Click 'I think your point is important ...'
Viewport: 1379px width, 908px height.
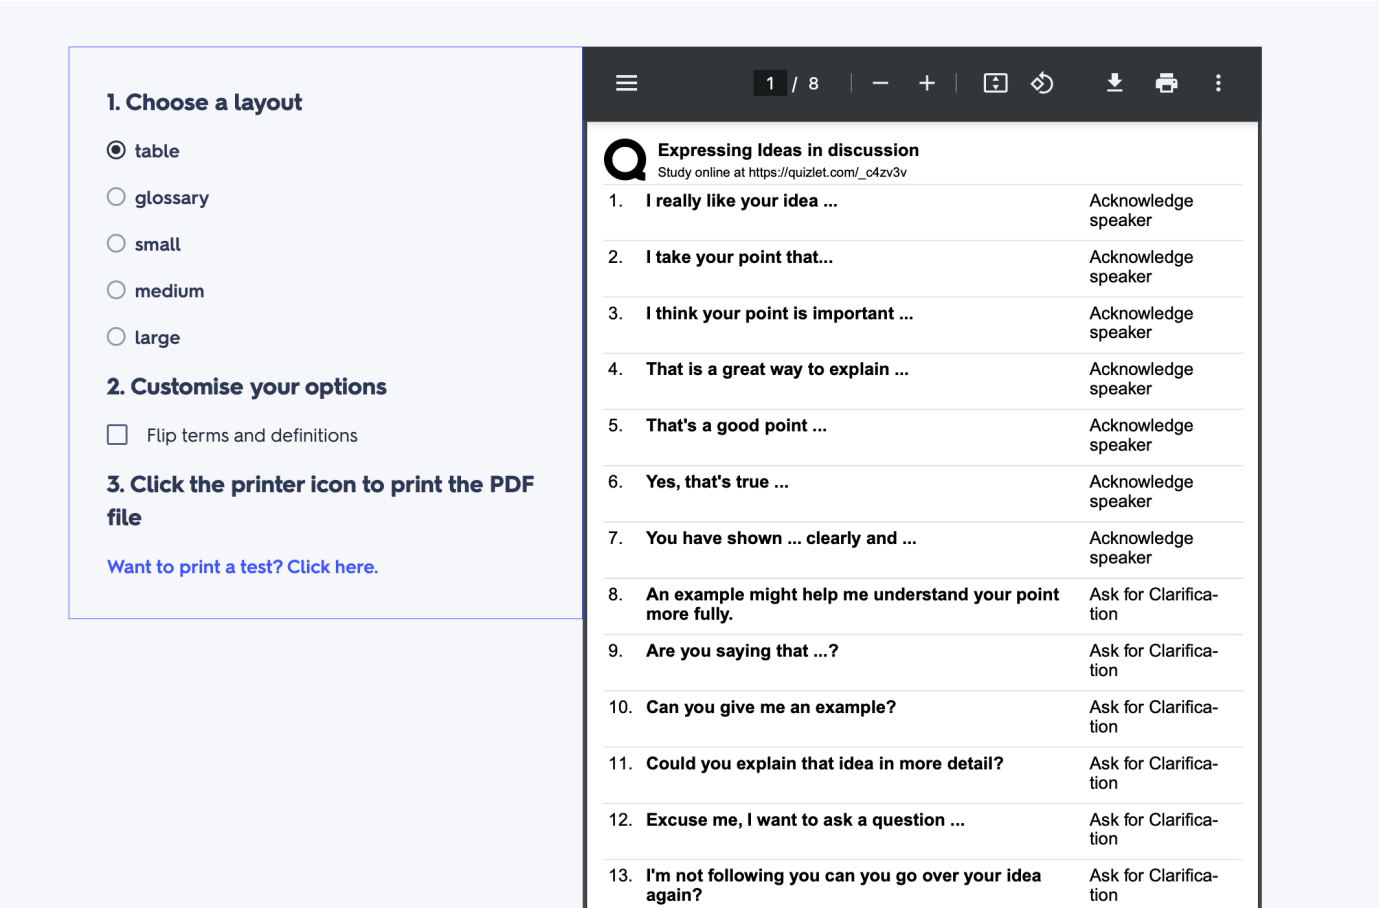779,313
